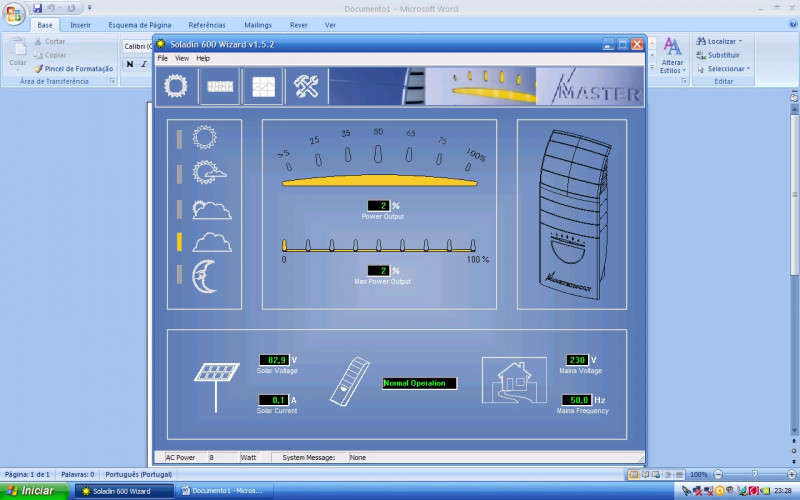Switch to the Referências ribbon tab
This screenshot has width=800, height=500.
[x=207, y=25]
